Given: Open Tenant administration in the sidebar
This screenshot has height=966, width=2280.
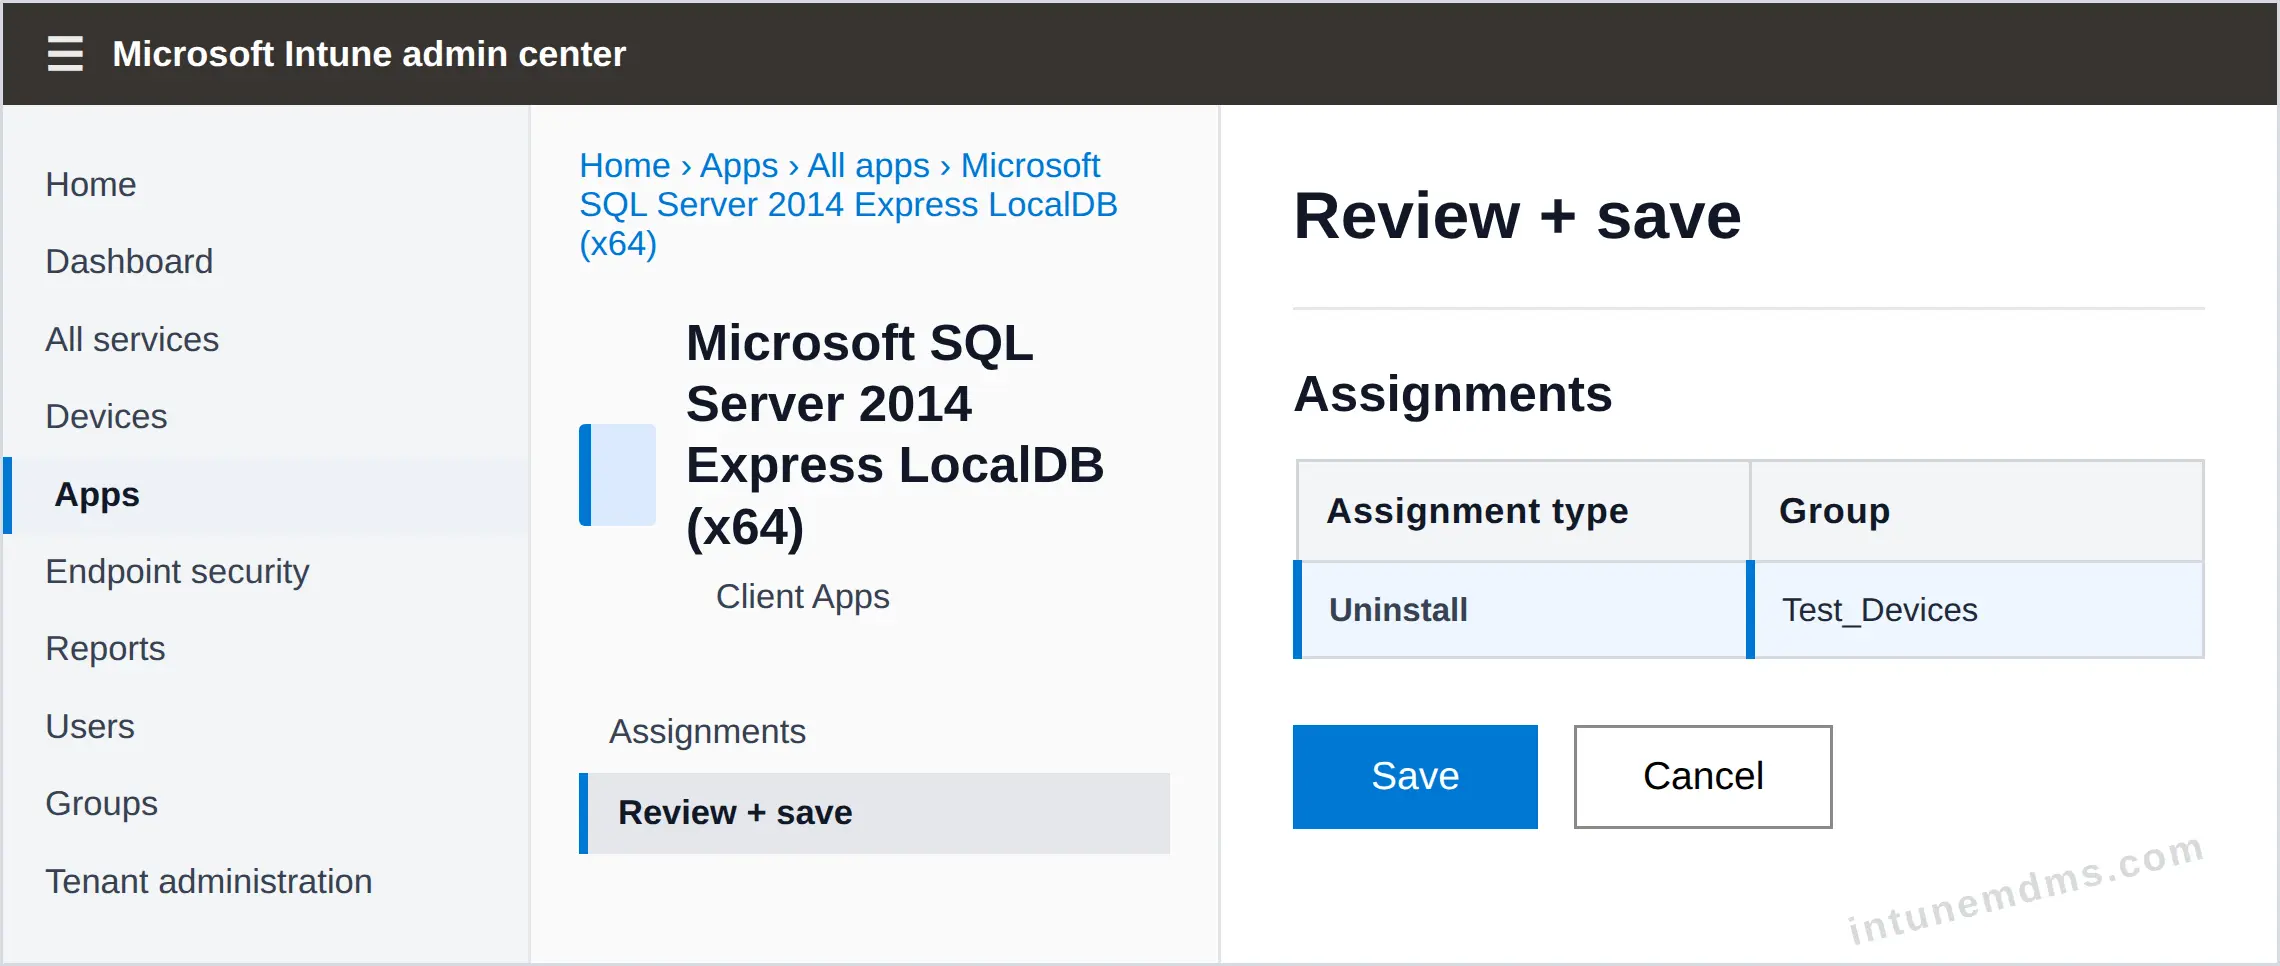Looking at the screenshot, I should [x=209, y=881].
